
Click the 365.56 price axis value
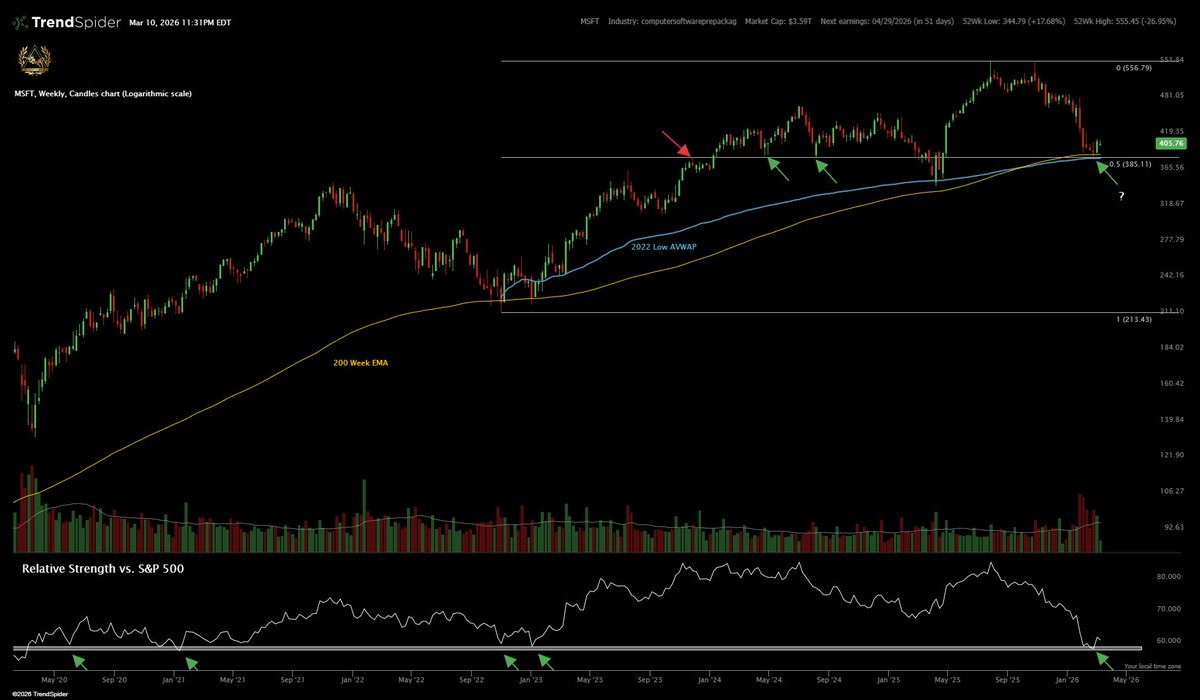click(x=1171, y=167)
